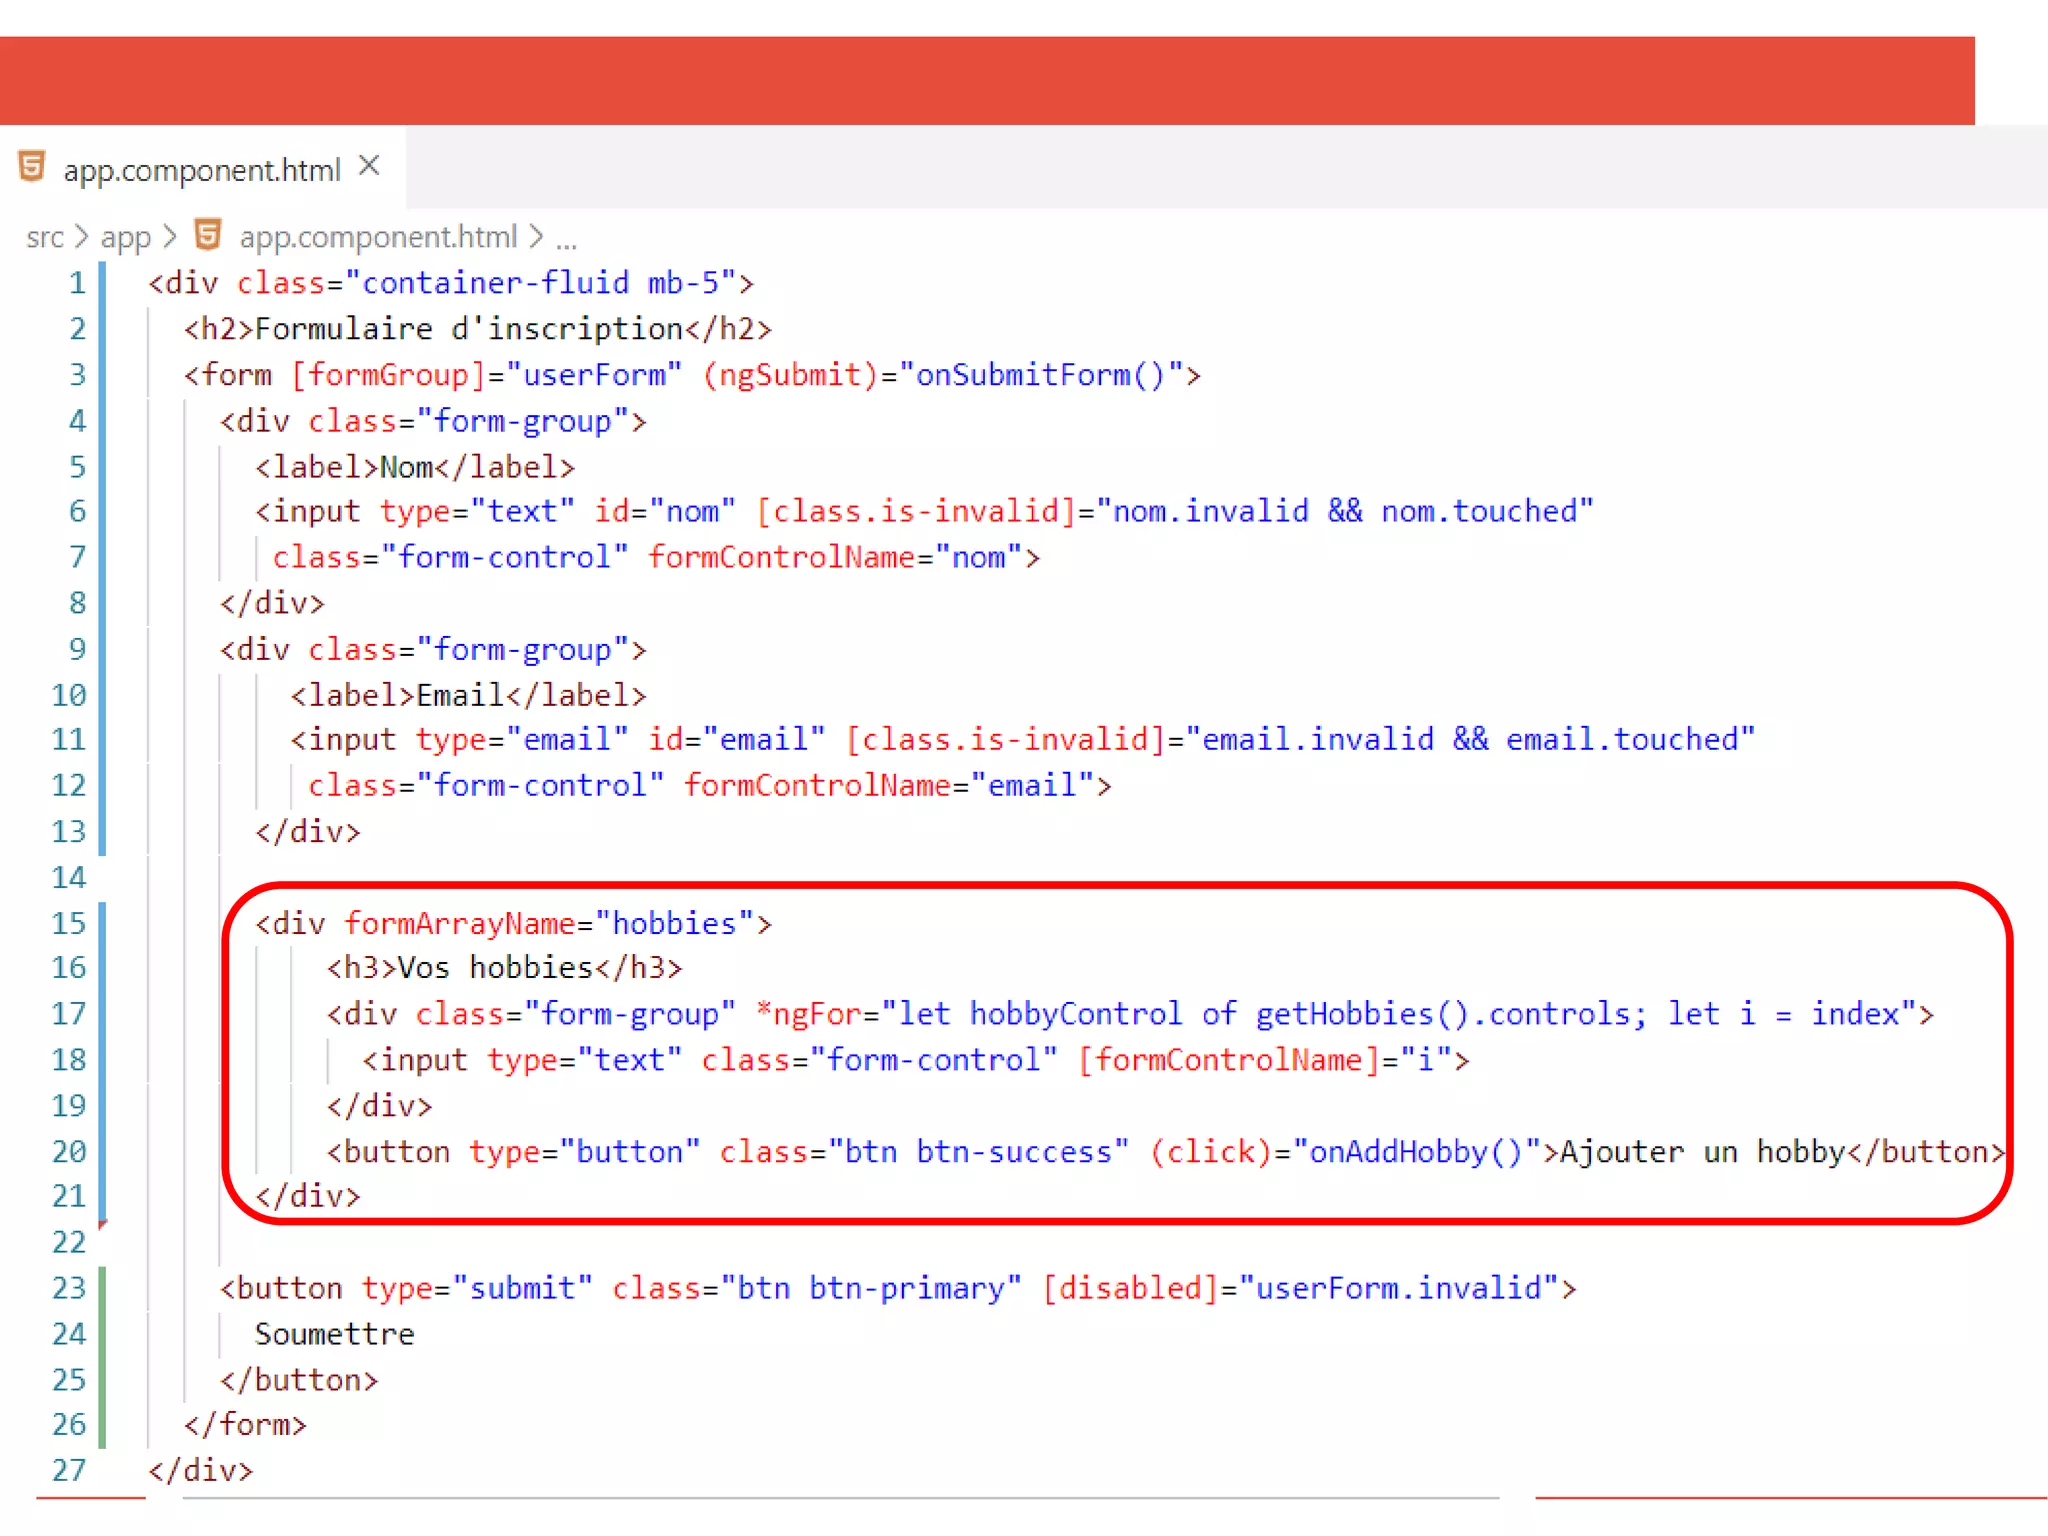Screen dimensions: 2048x1536
Task: Click the app breadcrumb folder
Action: click(x=125, y=238)
